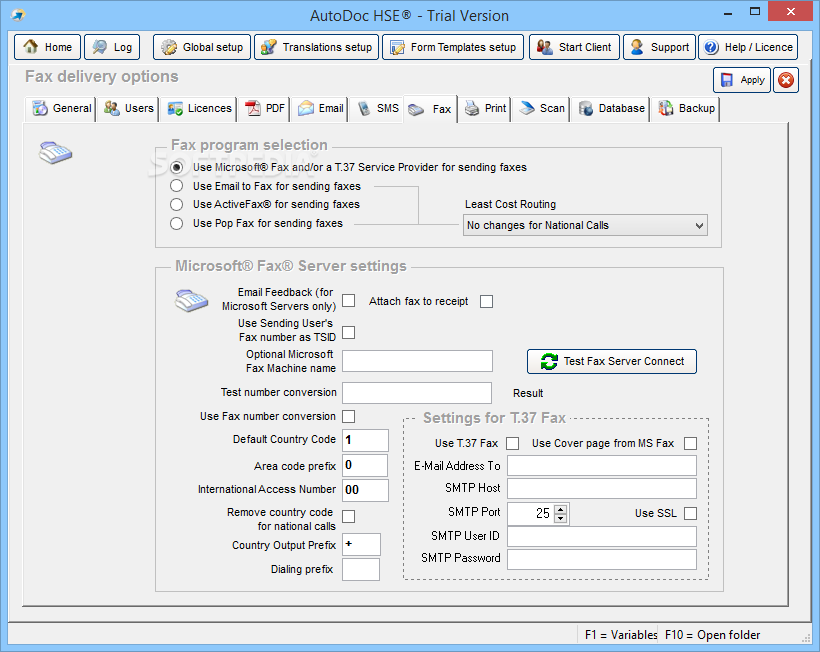Increase SMTP Port with up arrow
The image size is (820, 652).
[561, 509]
